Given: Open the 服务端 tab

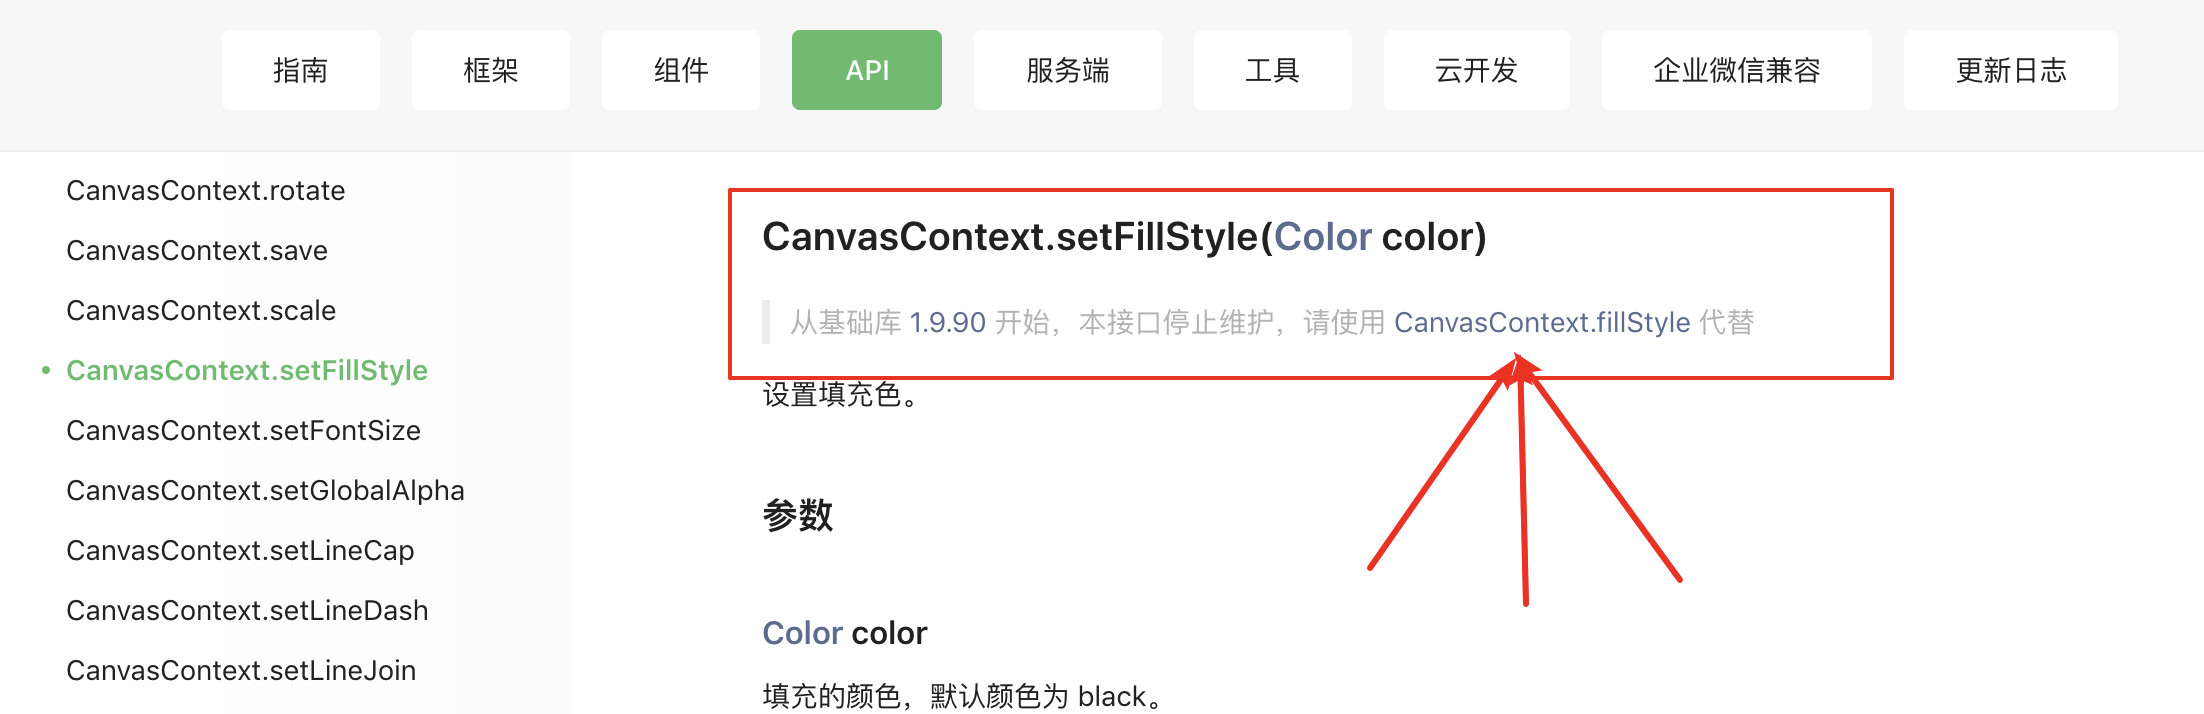Looking at the screenshot, I should tap(1067, 70).
